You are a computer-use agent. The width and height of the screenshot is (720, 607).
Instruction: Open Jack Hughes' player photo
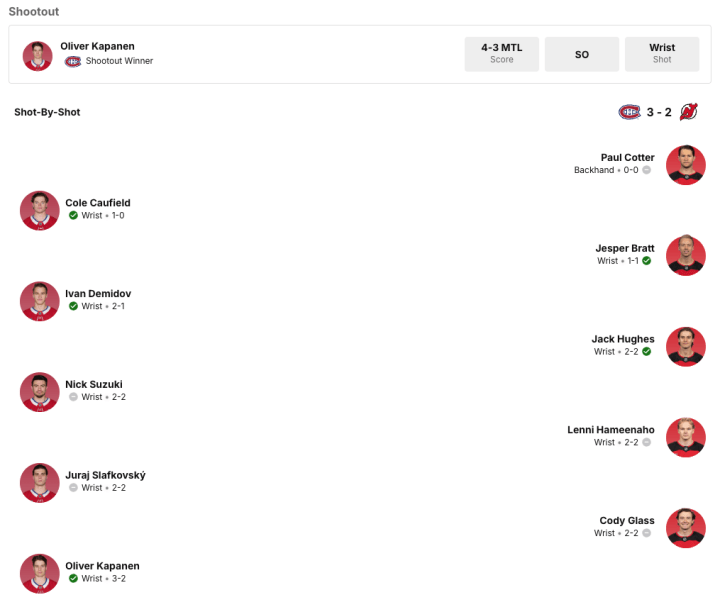pyautogui.click(x=686, y=346)
